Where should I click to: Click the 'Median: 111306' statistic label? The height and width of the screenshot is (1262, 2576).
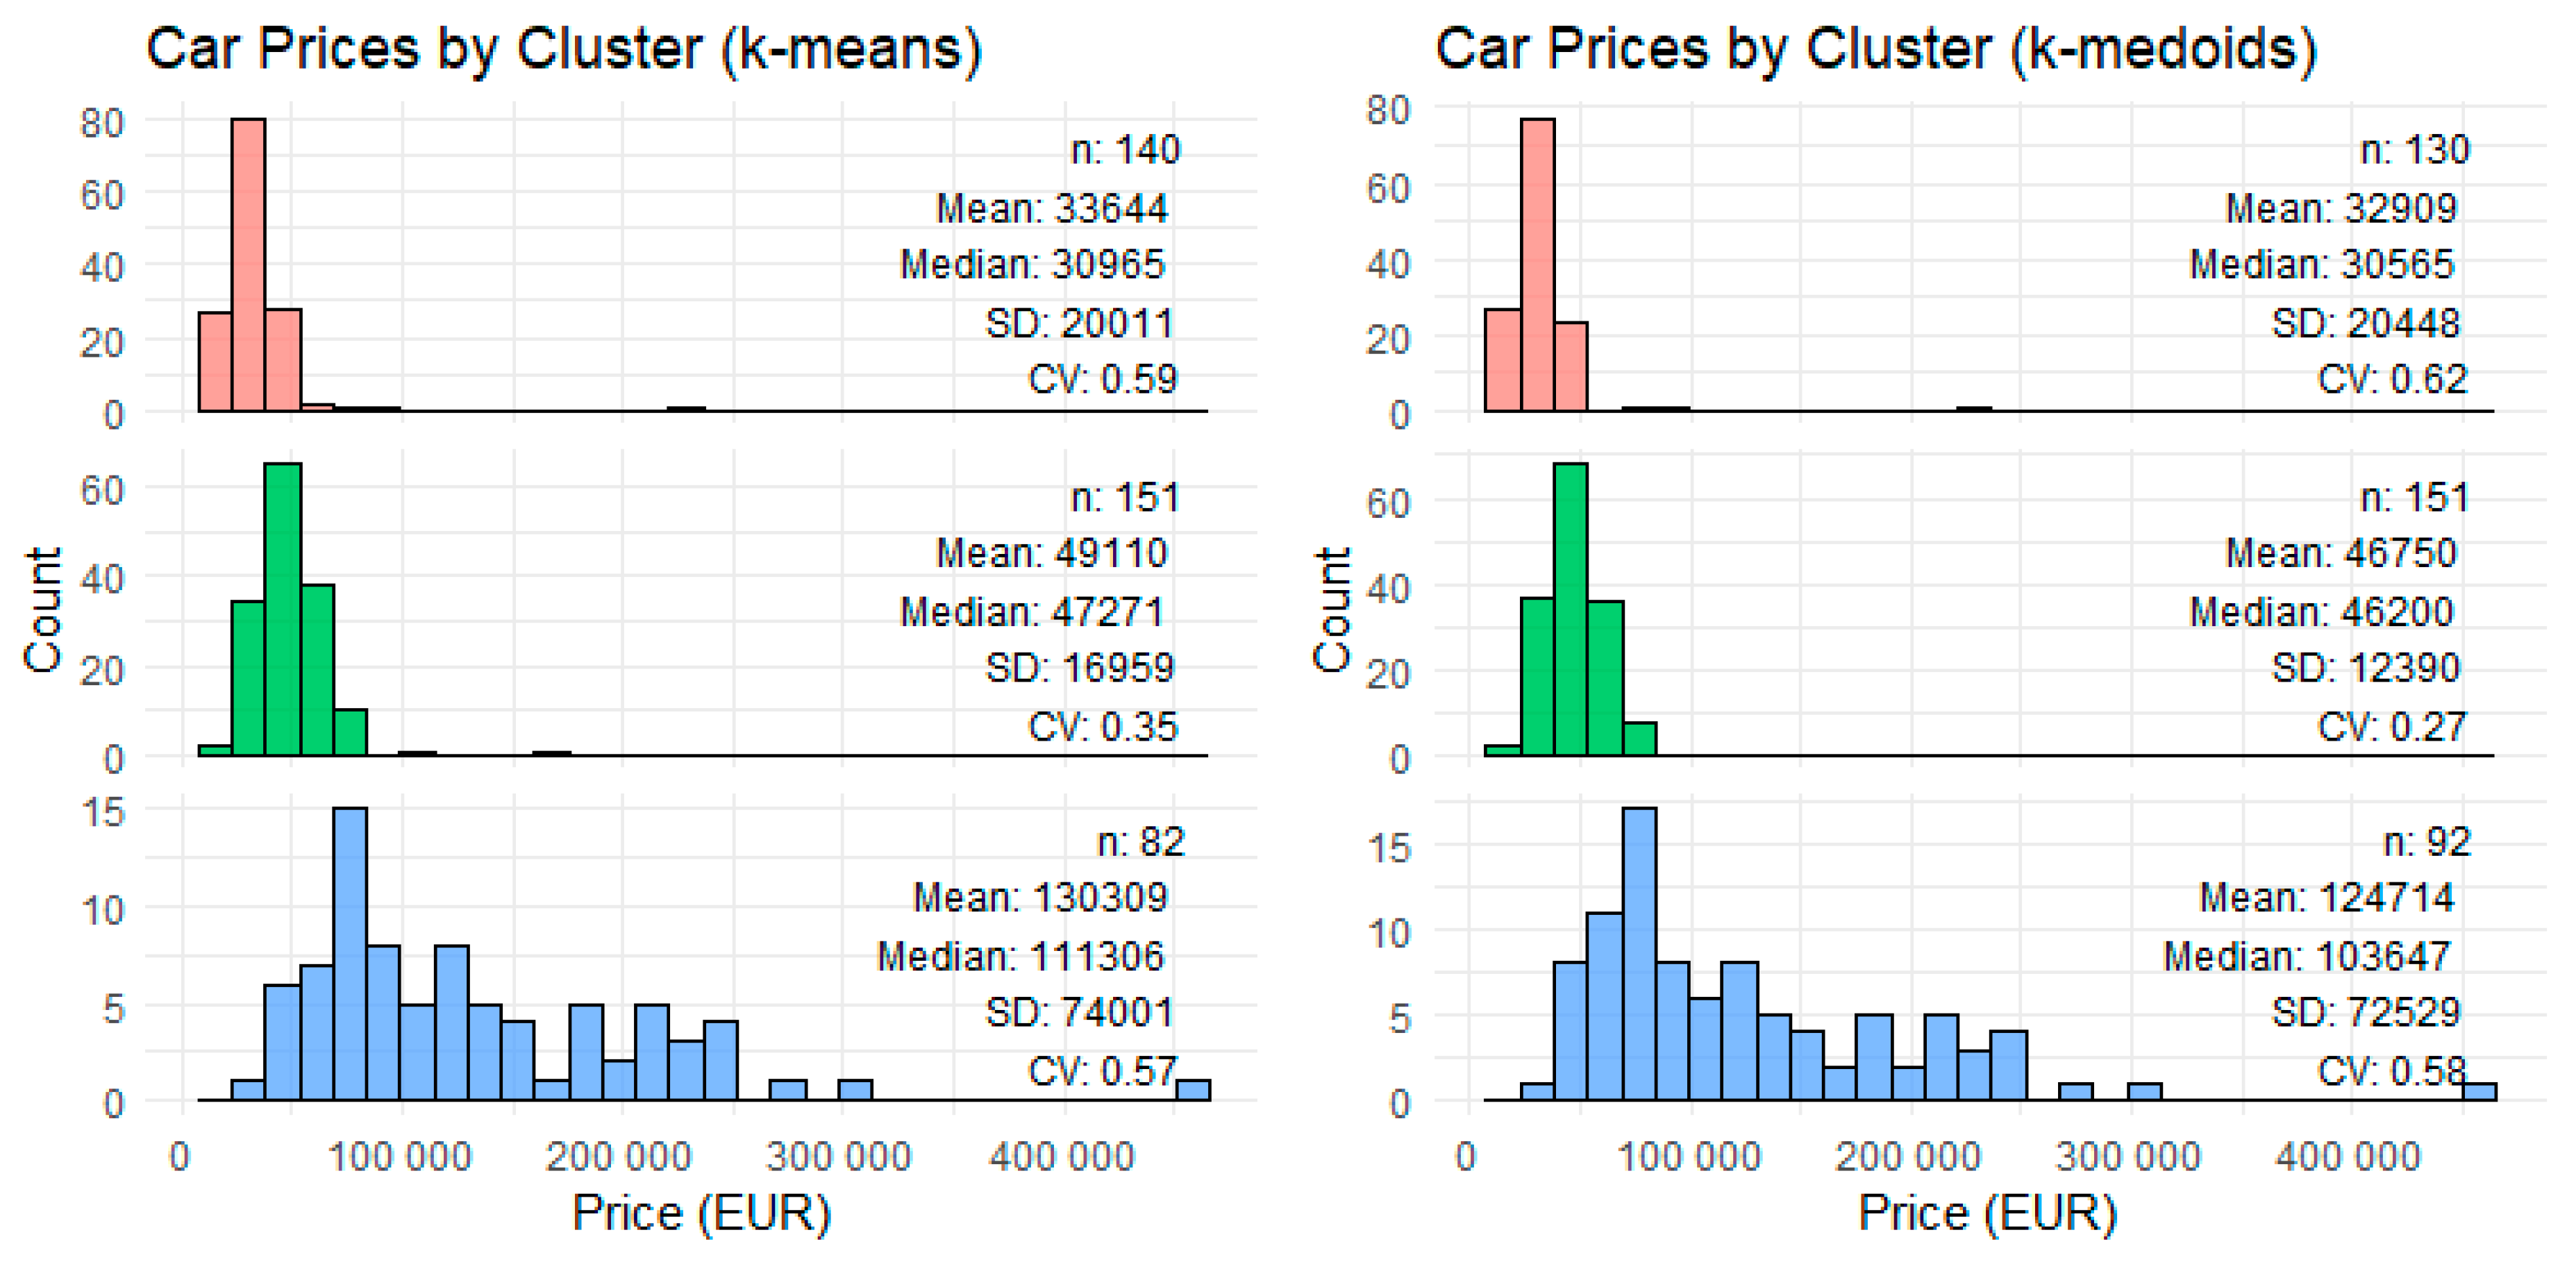tap(1021, 957)
